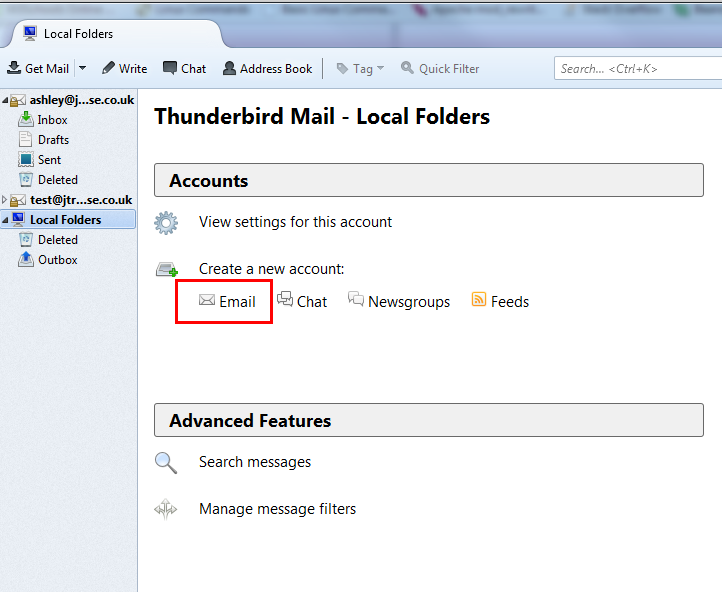Screen dimensions: 722x592
Task: Select Local Folders in the sidebar
Action: pos(65,220)
